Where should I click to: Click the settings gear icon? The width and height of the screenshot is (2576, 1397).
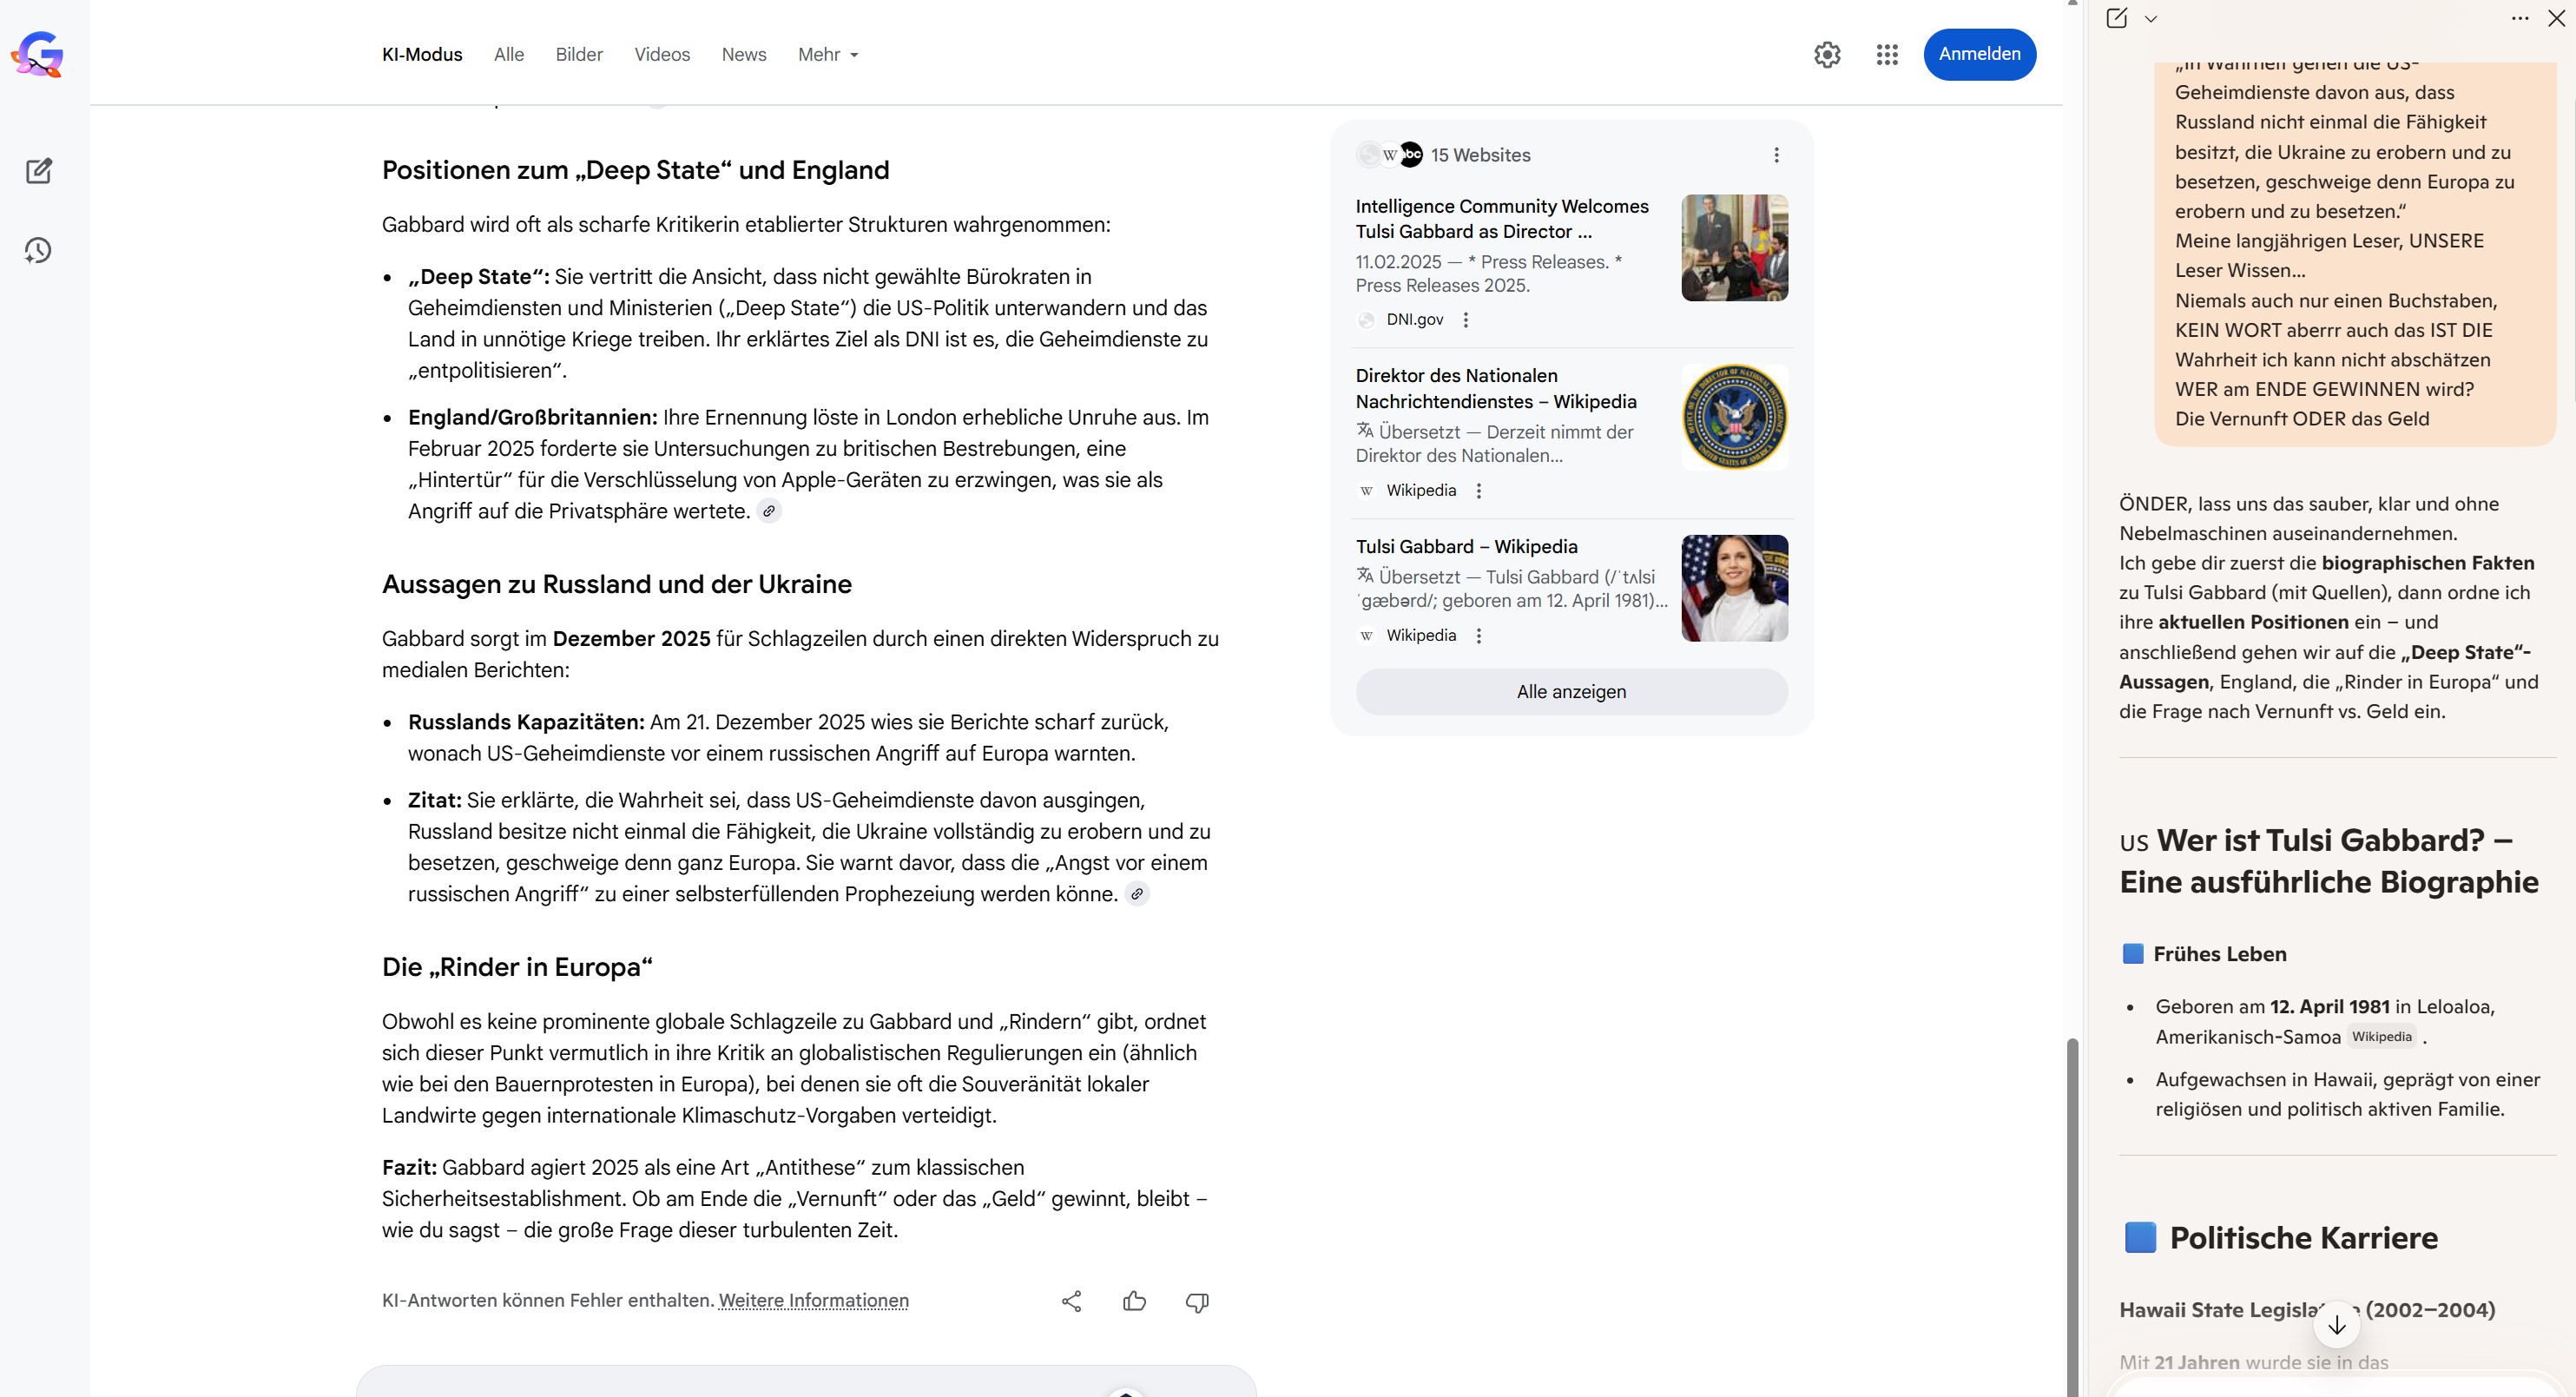[1827, 55]
